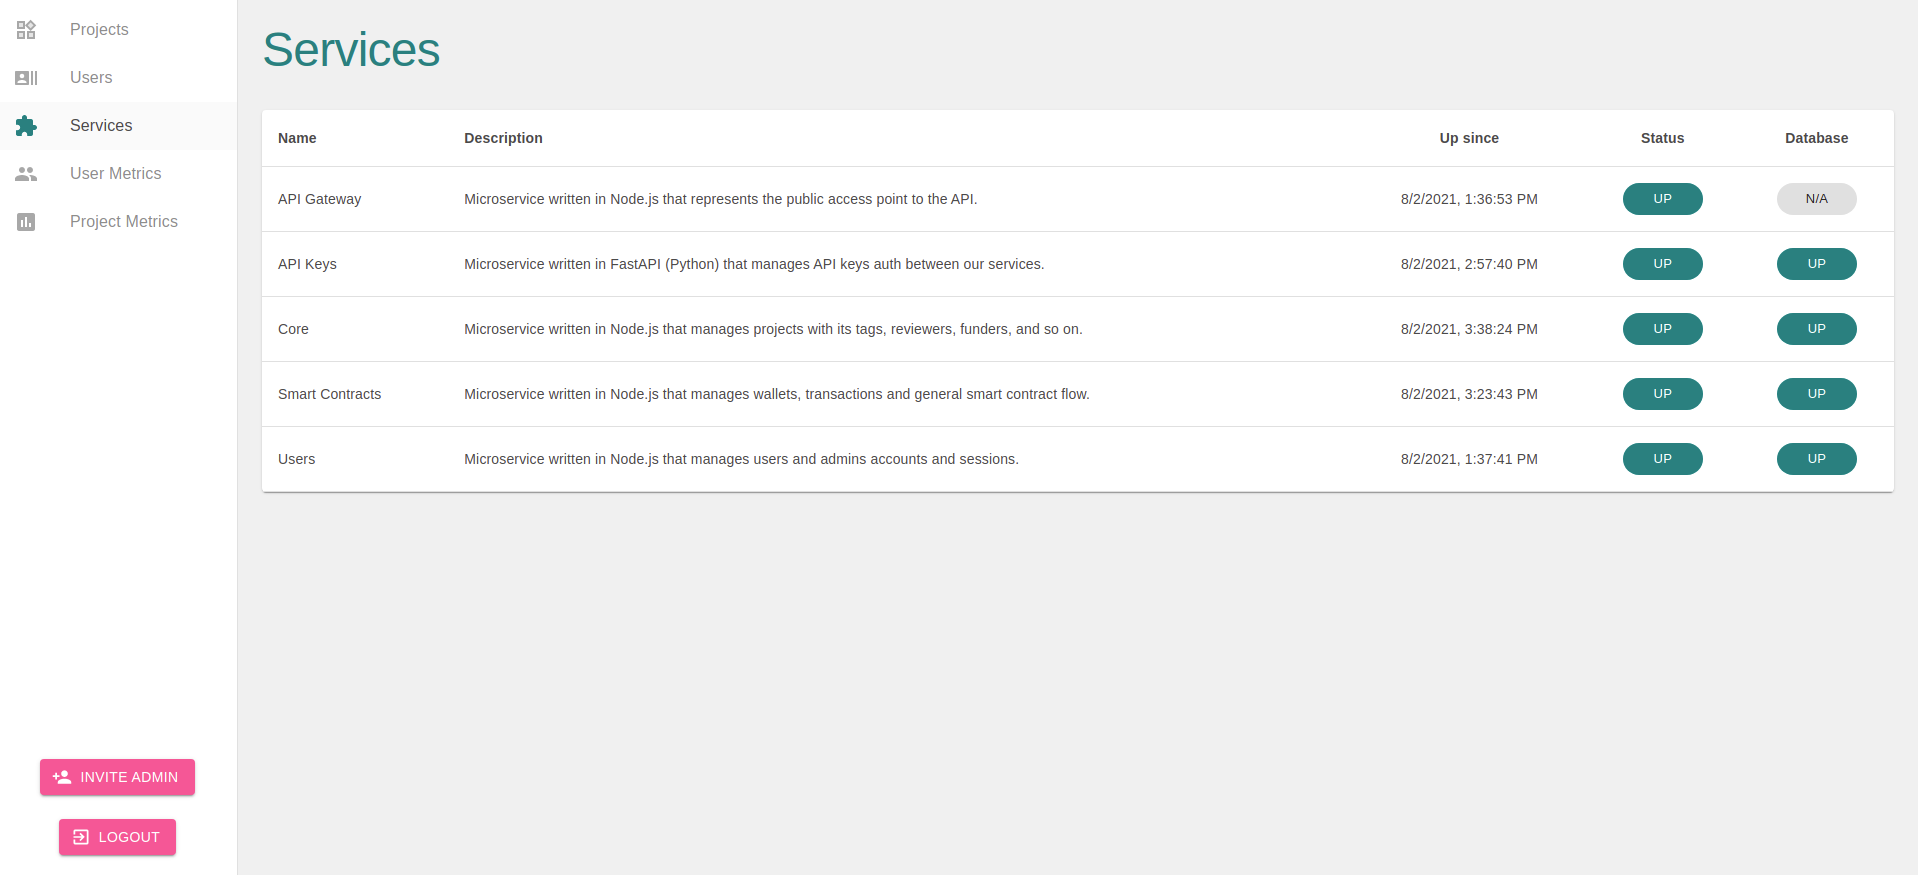1918x875 pixels.
Task: Click the Project Metrics bar chart icon
Action: click(x=26, y=222)
